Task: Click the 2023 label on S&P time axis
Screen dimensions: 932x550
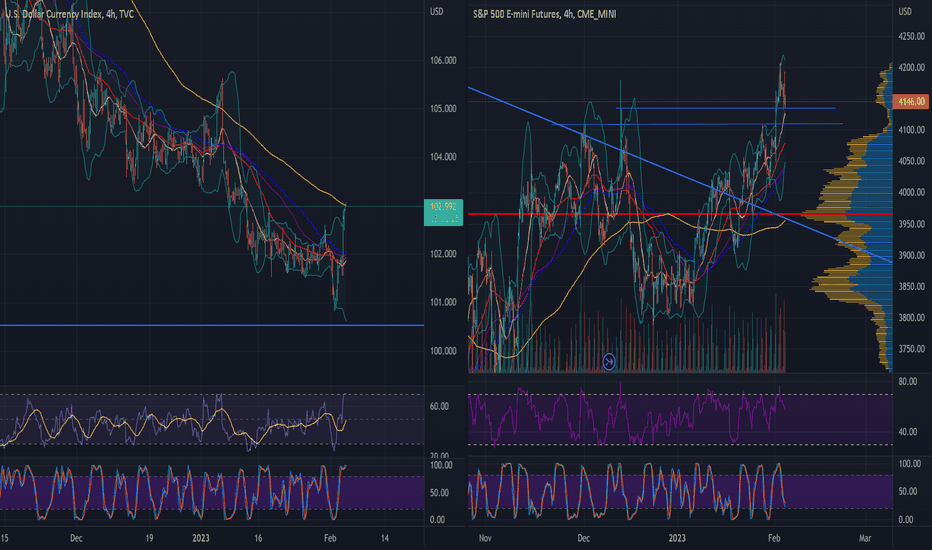Action: click(x=677, y=538)
